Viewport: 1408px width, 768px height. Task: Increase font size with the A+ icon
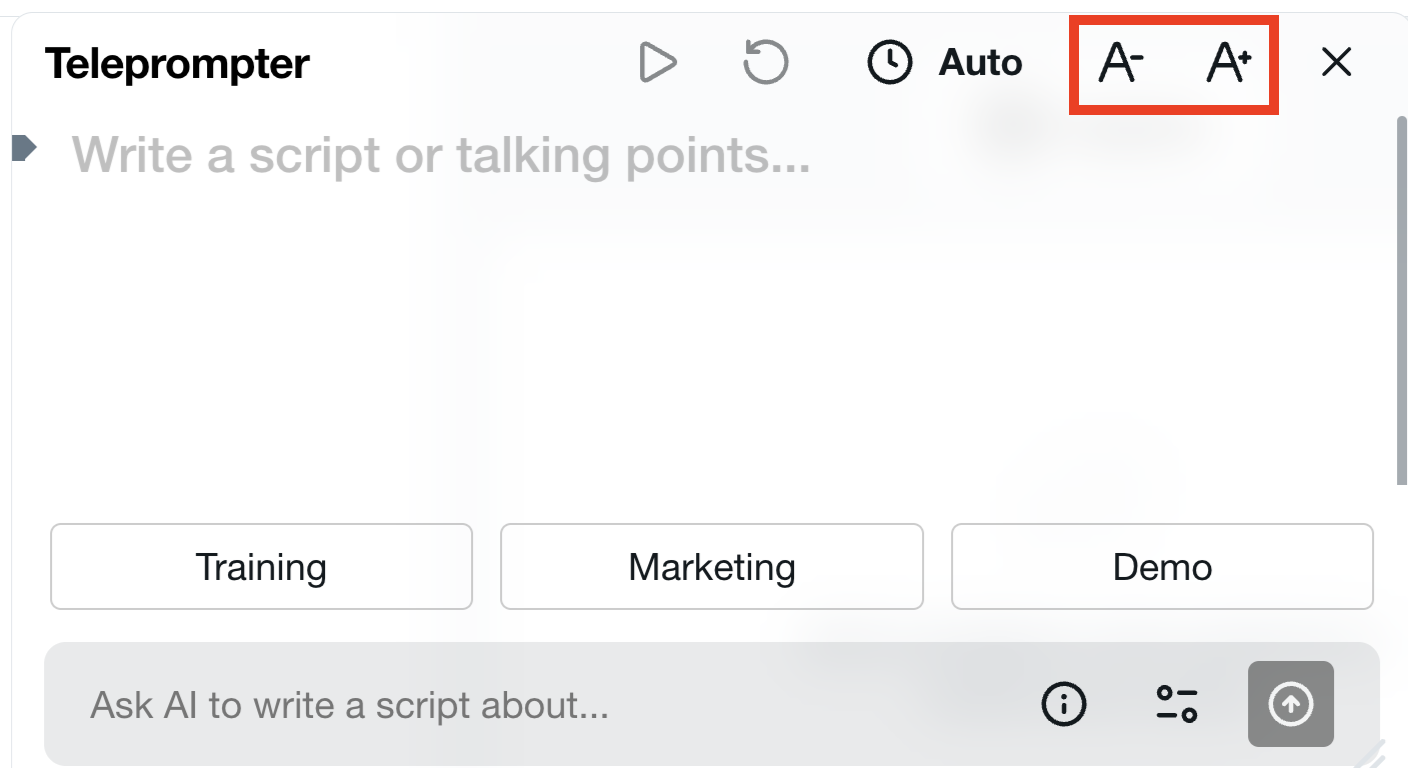(1228, 64)
